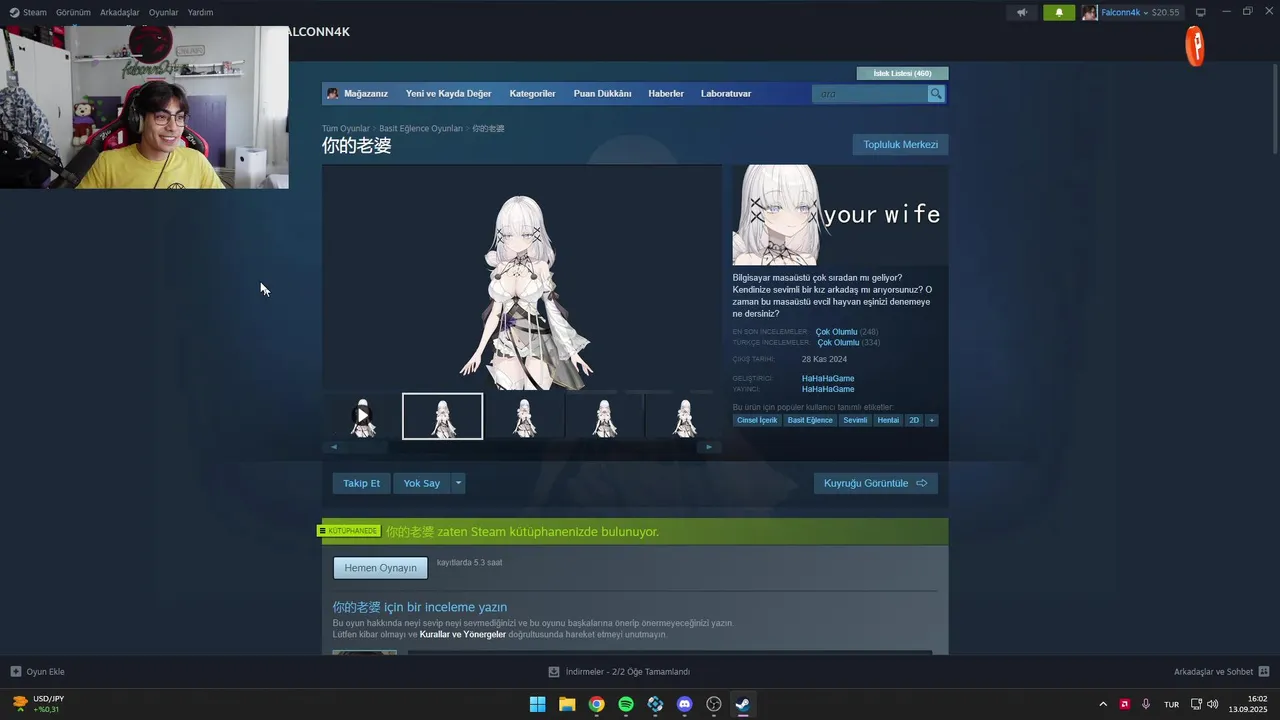The height and width of the screenshot is (720, 1280).
Task: Click Oyun Ekle plus icon
Action: pos(15,672)
